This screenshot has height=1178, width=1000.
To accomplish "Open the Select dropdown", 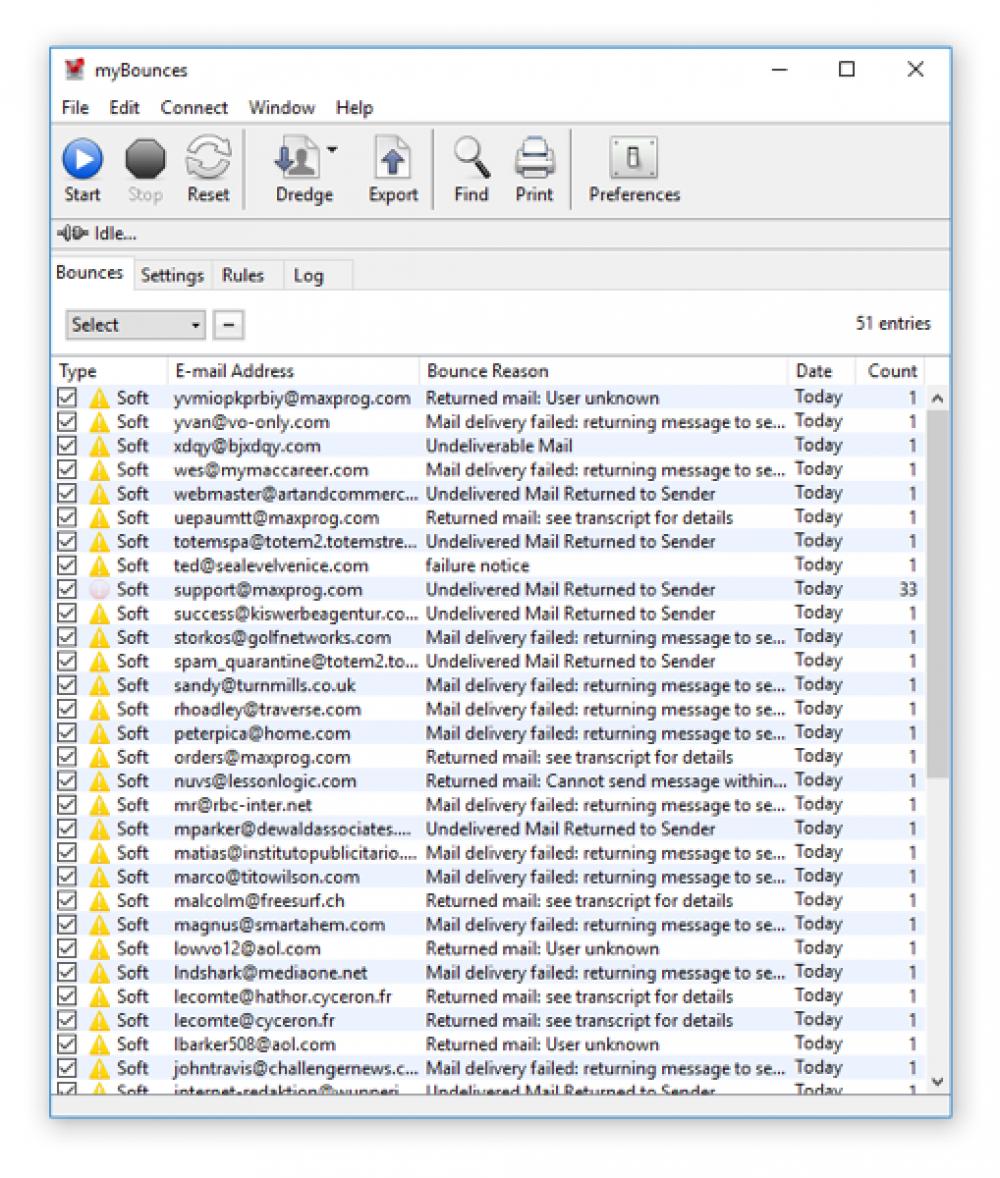I will (x=133, y=324).
